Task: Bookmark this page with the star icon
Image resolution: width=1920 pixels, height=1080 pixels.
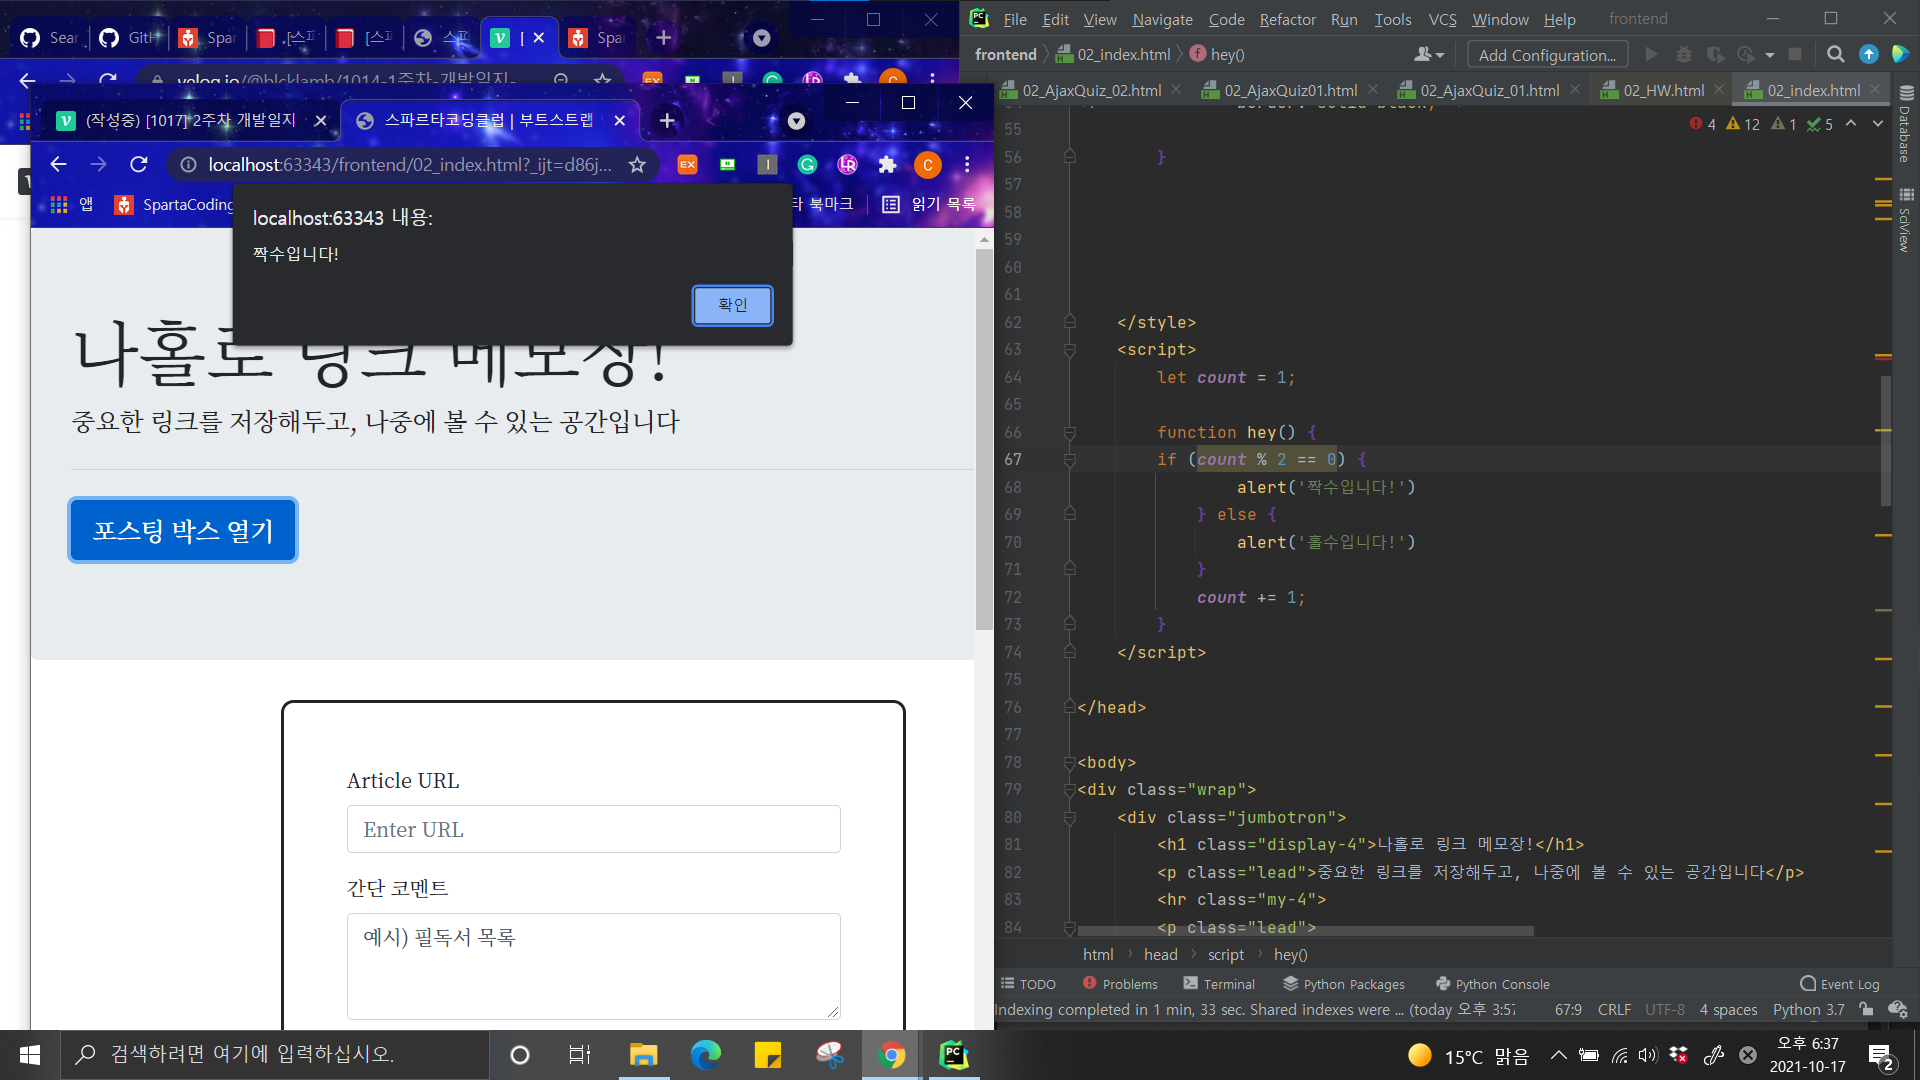Action: (637, 165)
